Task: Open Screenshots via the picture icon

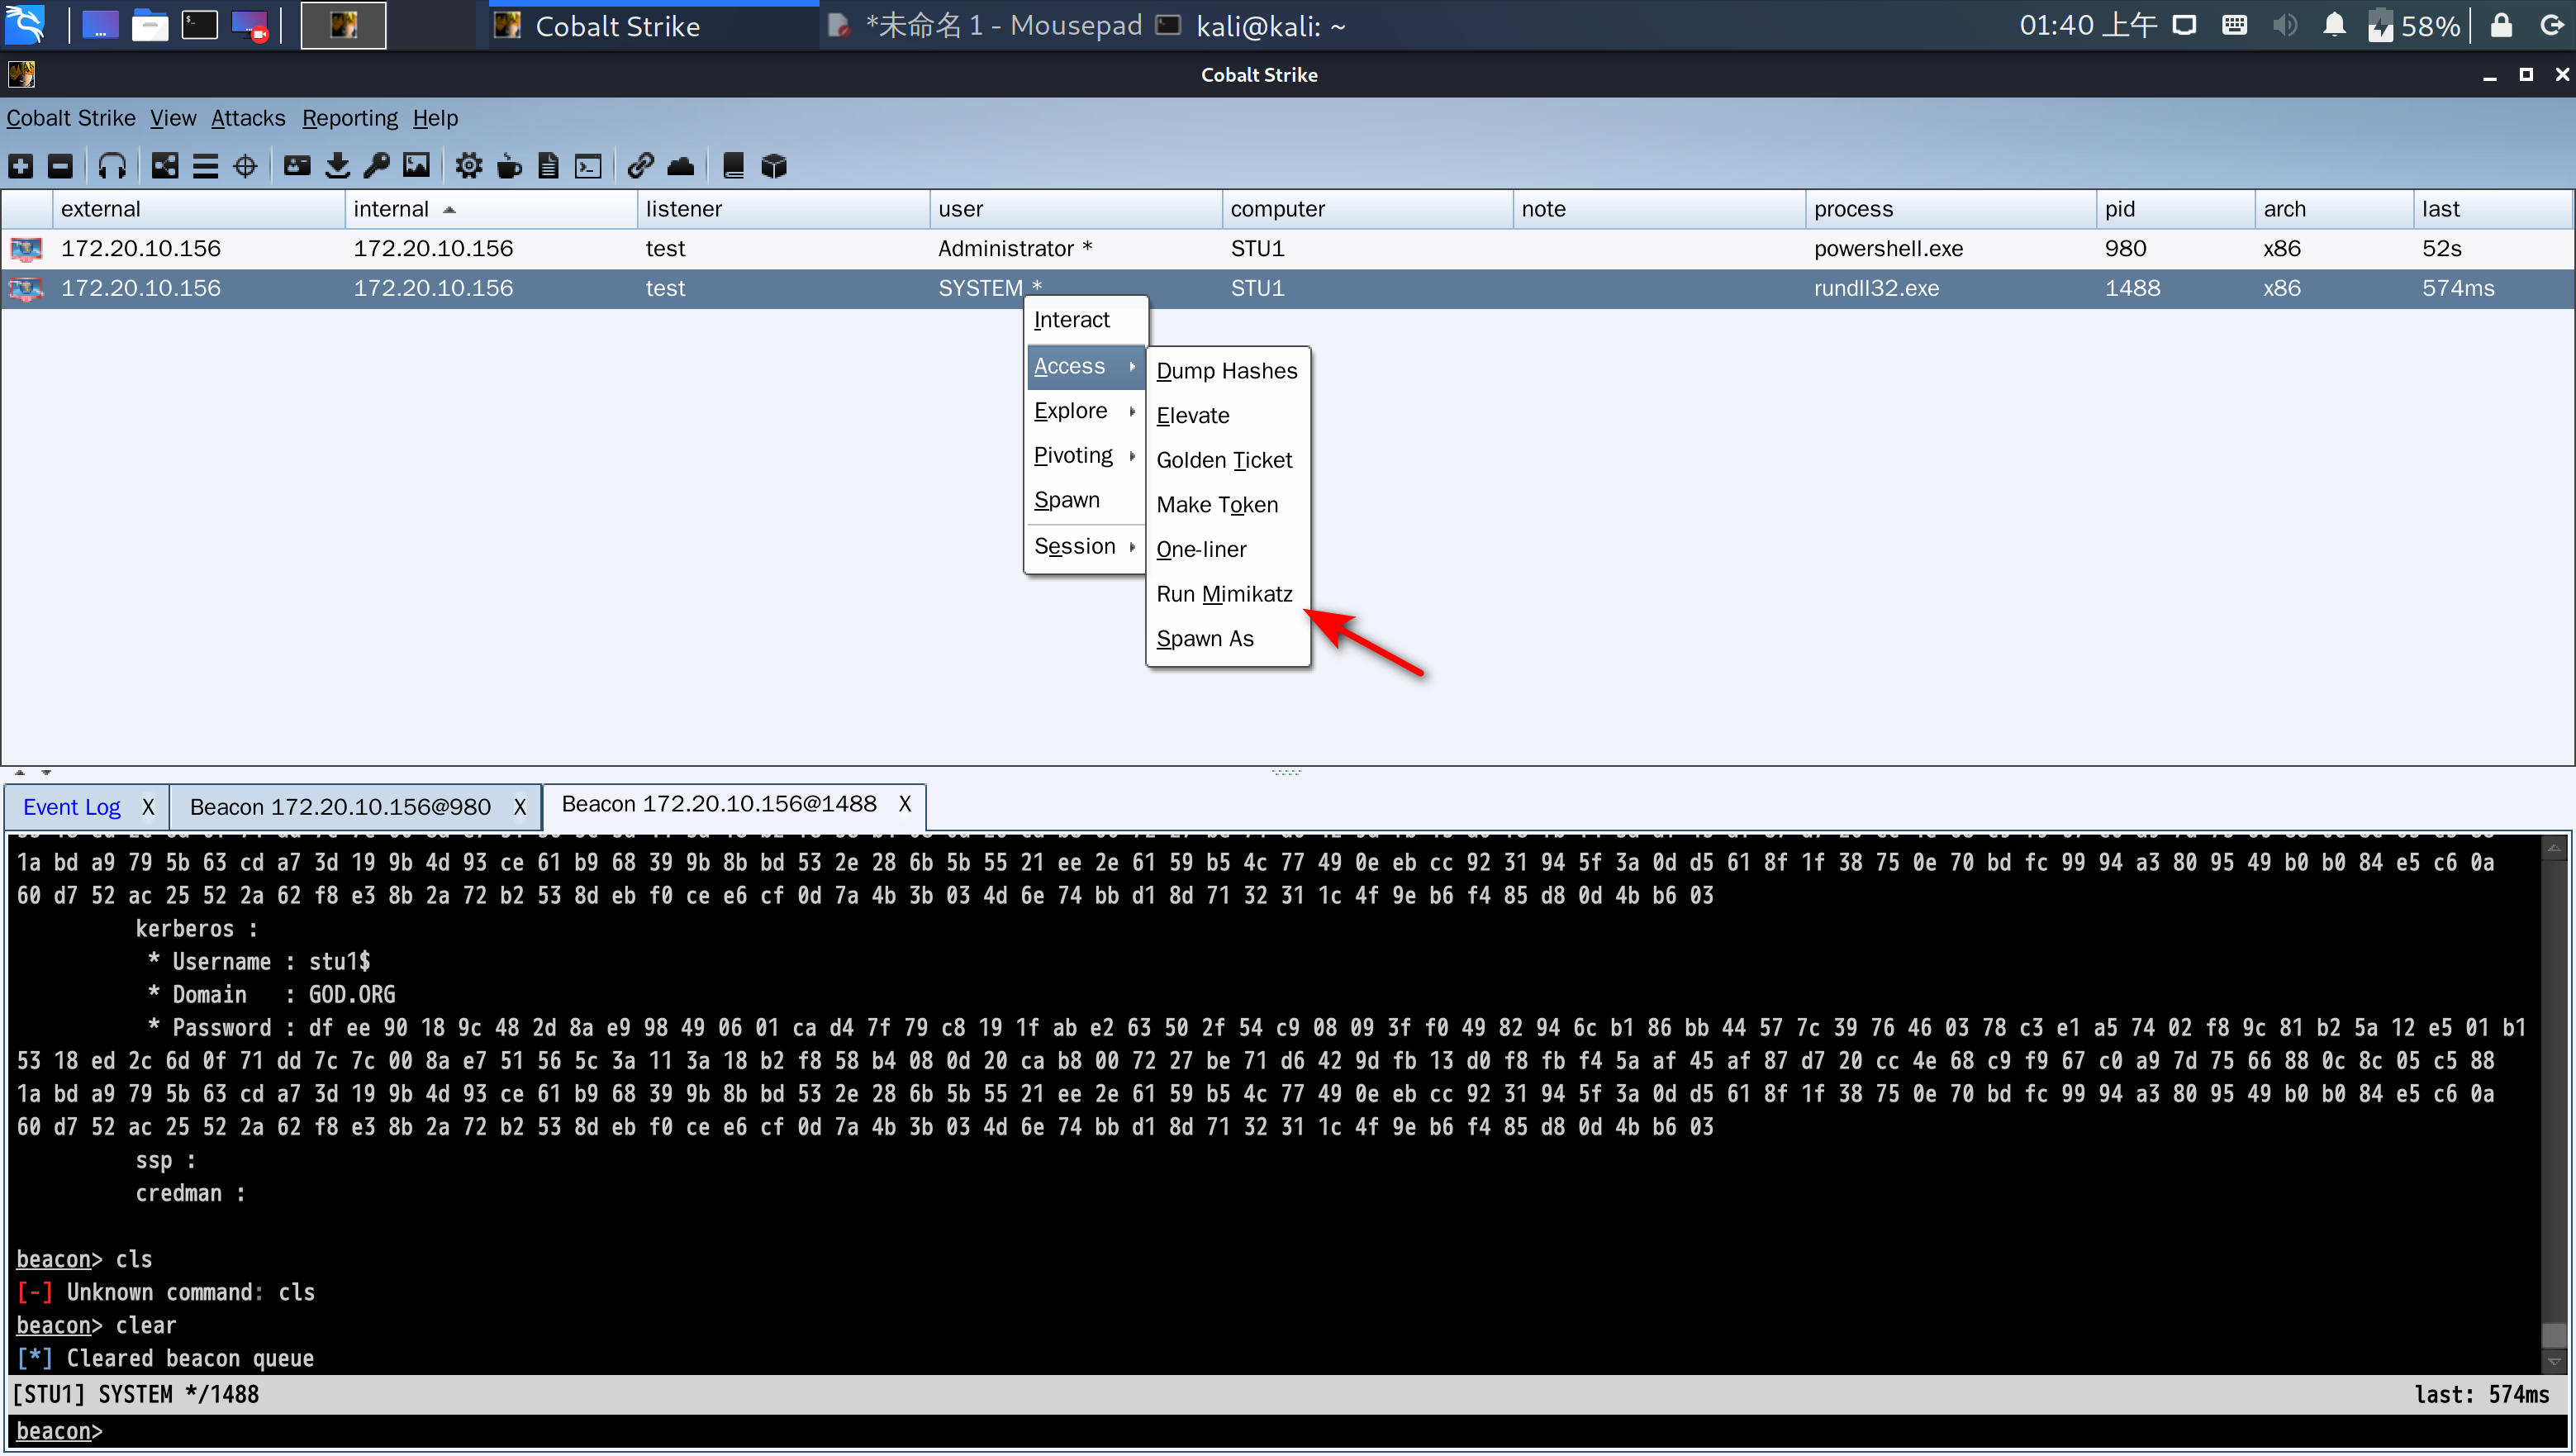Action: click(416, 166)
